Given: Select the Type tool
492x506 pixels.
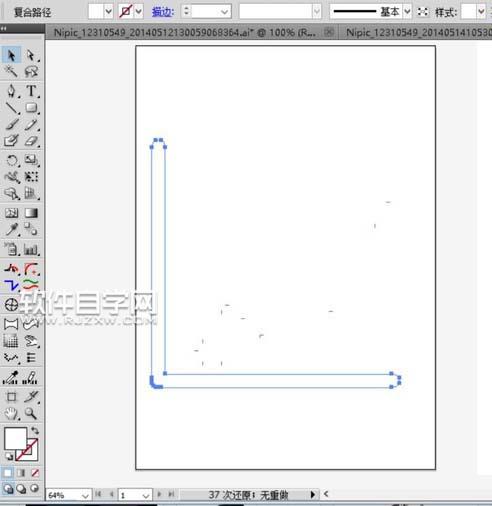Looking at the screenshot, I should (31, 91).
